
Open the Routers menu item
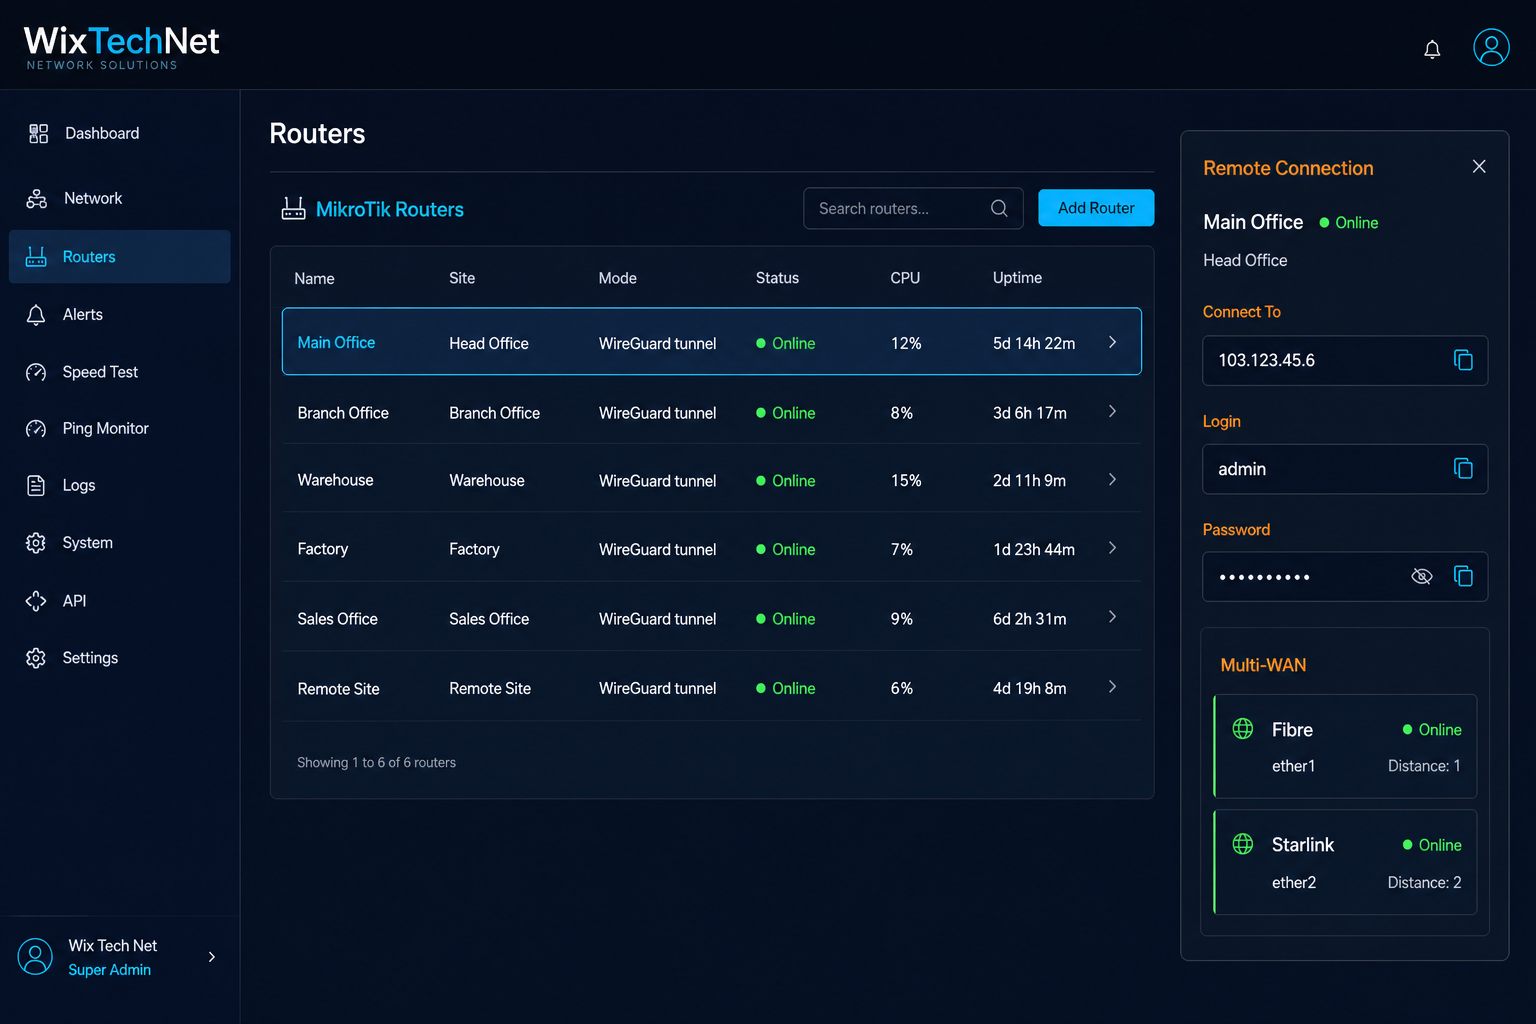tap(120, 257)
